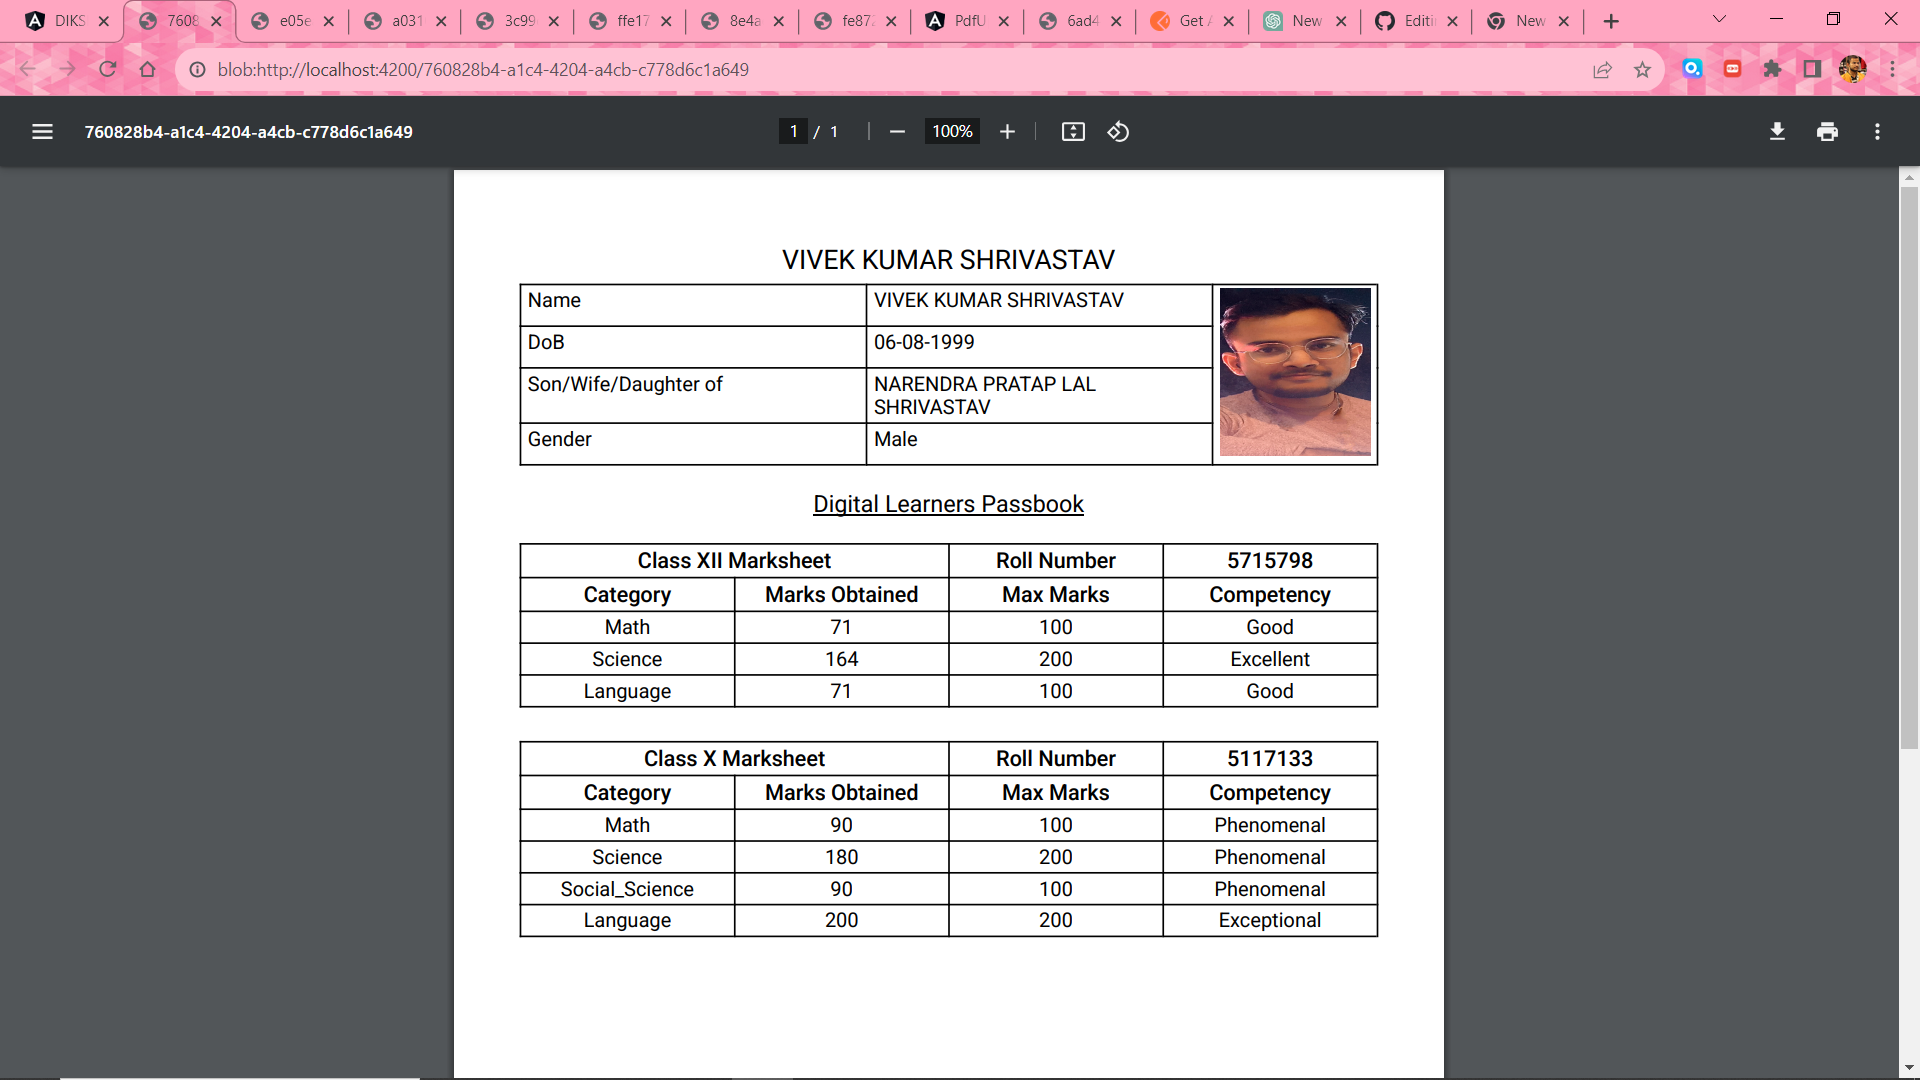Bookmark this page with star icon
This screenshot has height=1080, width=1920.
click(x=1642, y=70)
